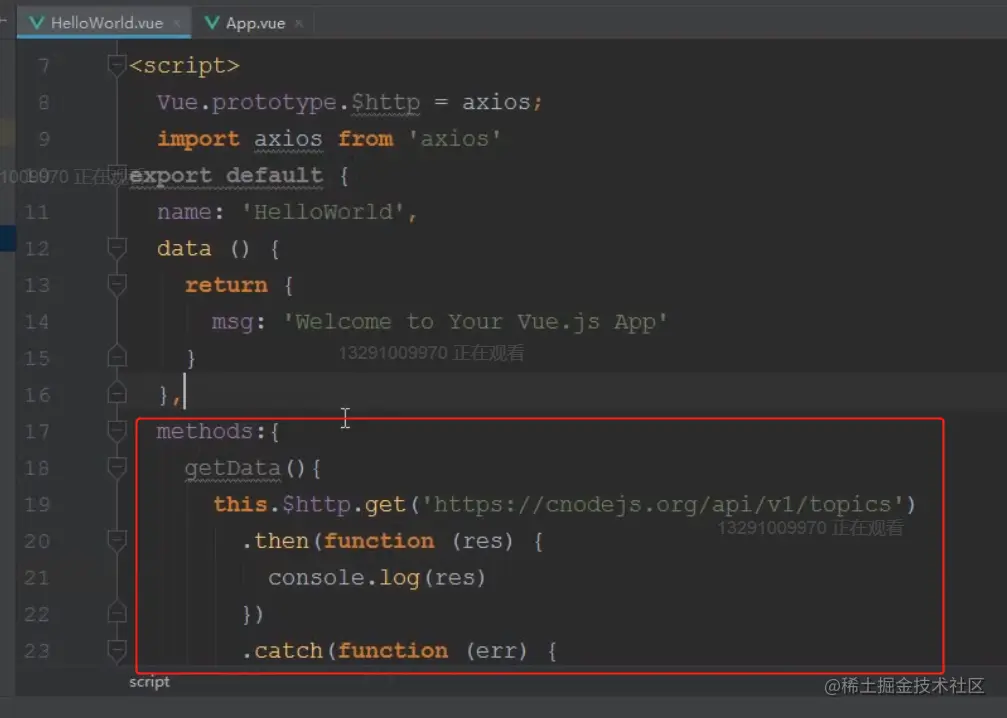
Task: Fold the return block on line 13
Action: click(x=117, y=285)
